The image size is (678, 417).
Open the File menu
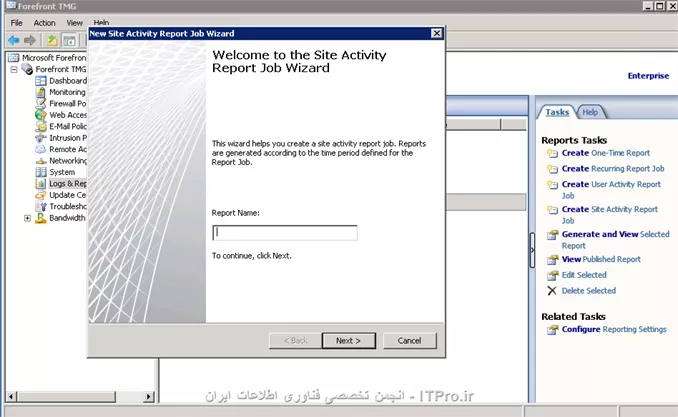[16, 23]
